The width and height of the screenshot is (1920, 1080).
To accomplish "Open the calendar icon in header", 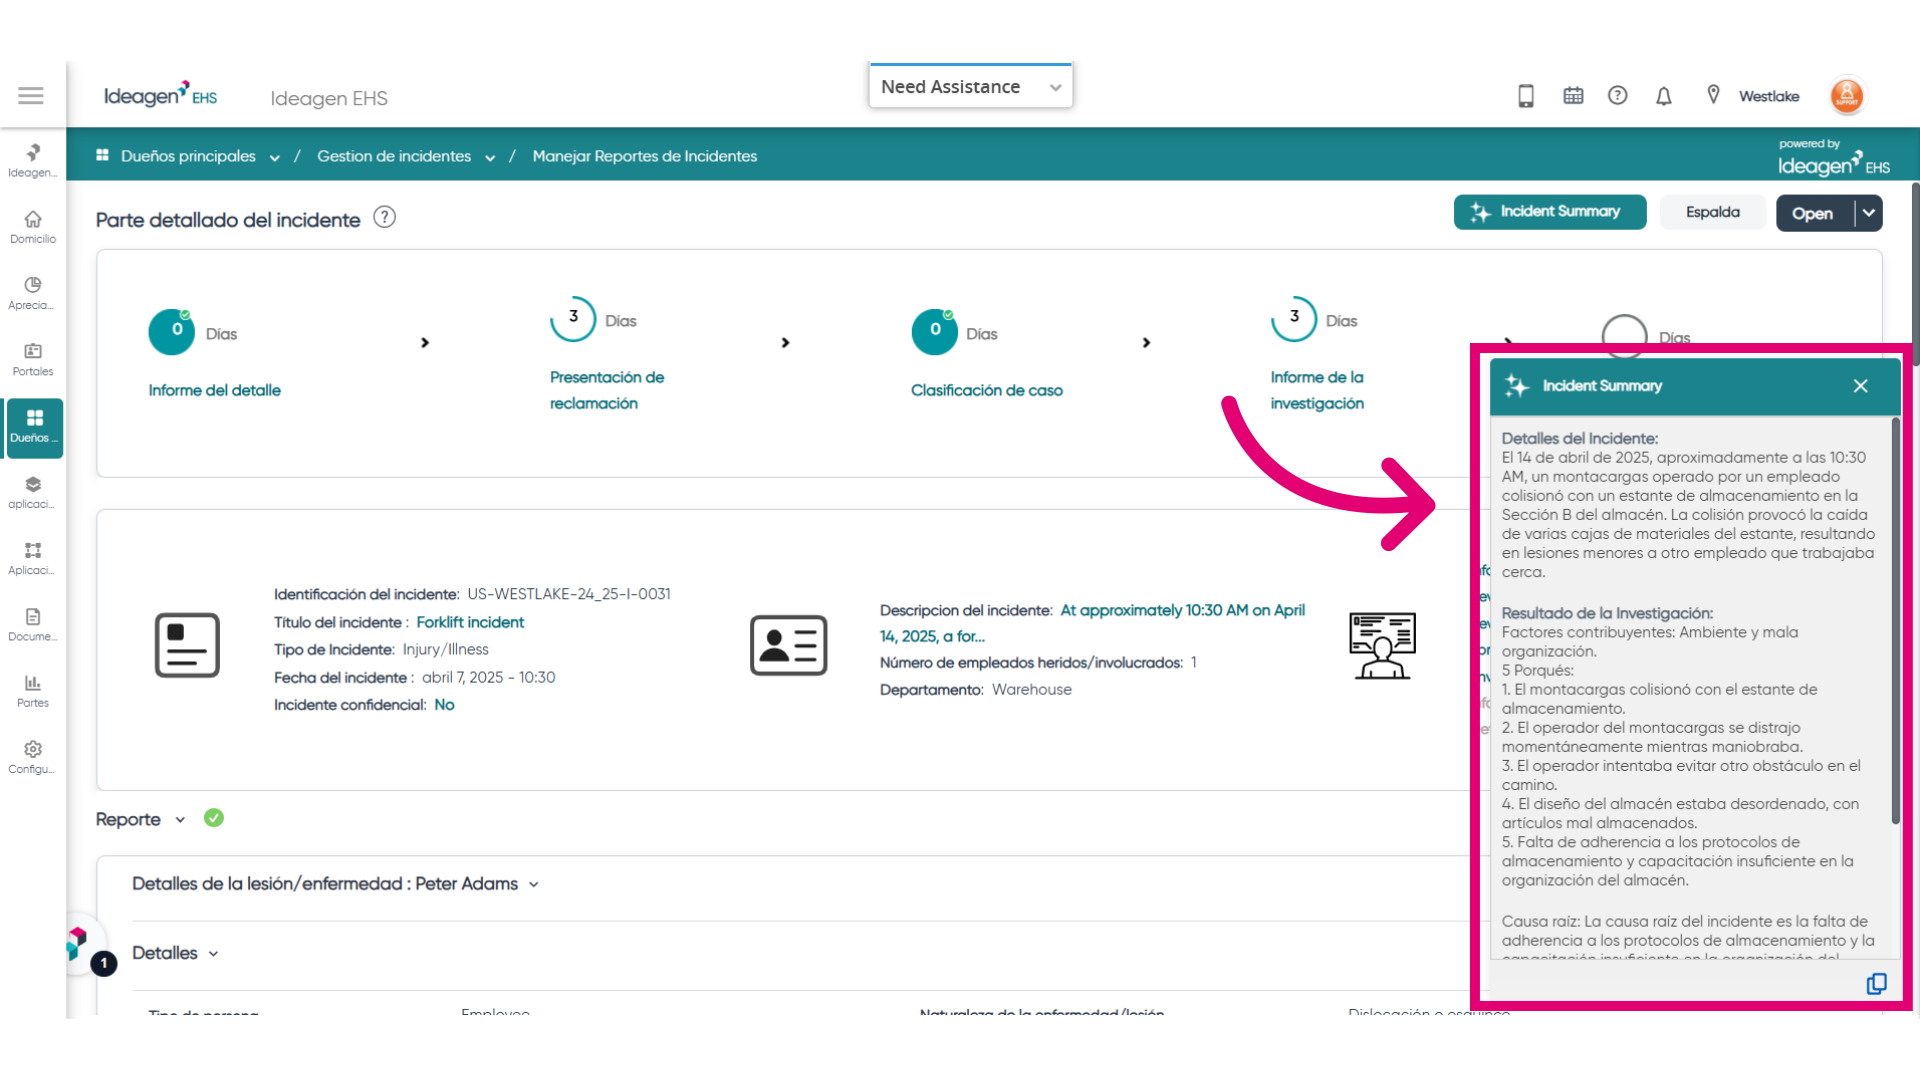I will pyautogui.click(x=1573, y=96).
